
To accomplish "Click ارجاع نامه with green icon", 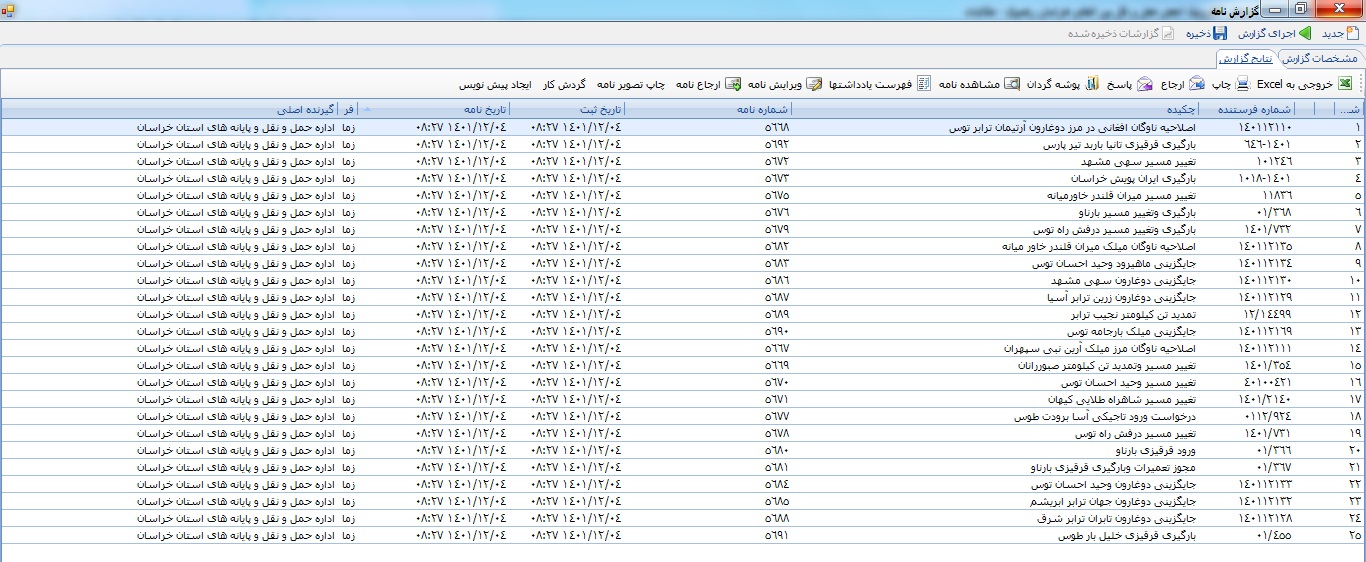I will click(708, 84).
